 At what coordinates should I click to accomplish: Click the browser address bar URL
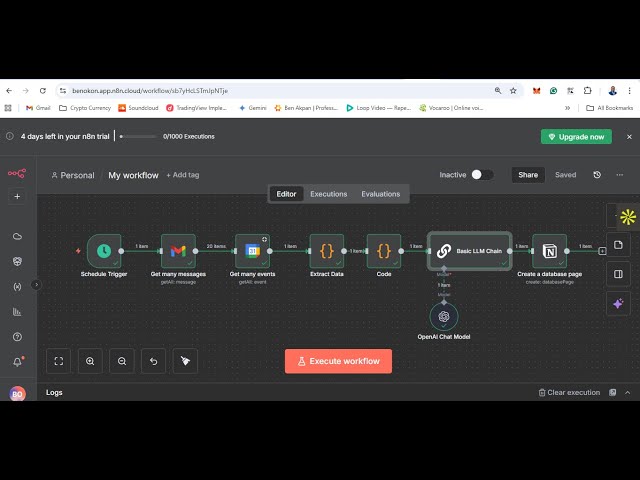click(x=150, y=91)
